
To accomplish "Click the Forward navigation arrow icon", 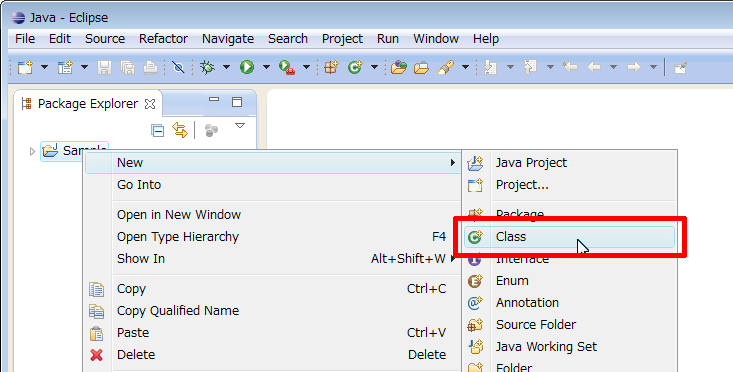I will 633,67.
